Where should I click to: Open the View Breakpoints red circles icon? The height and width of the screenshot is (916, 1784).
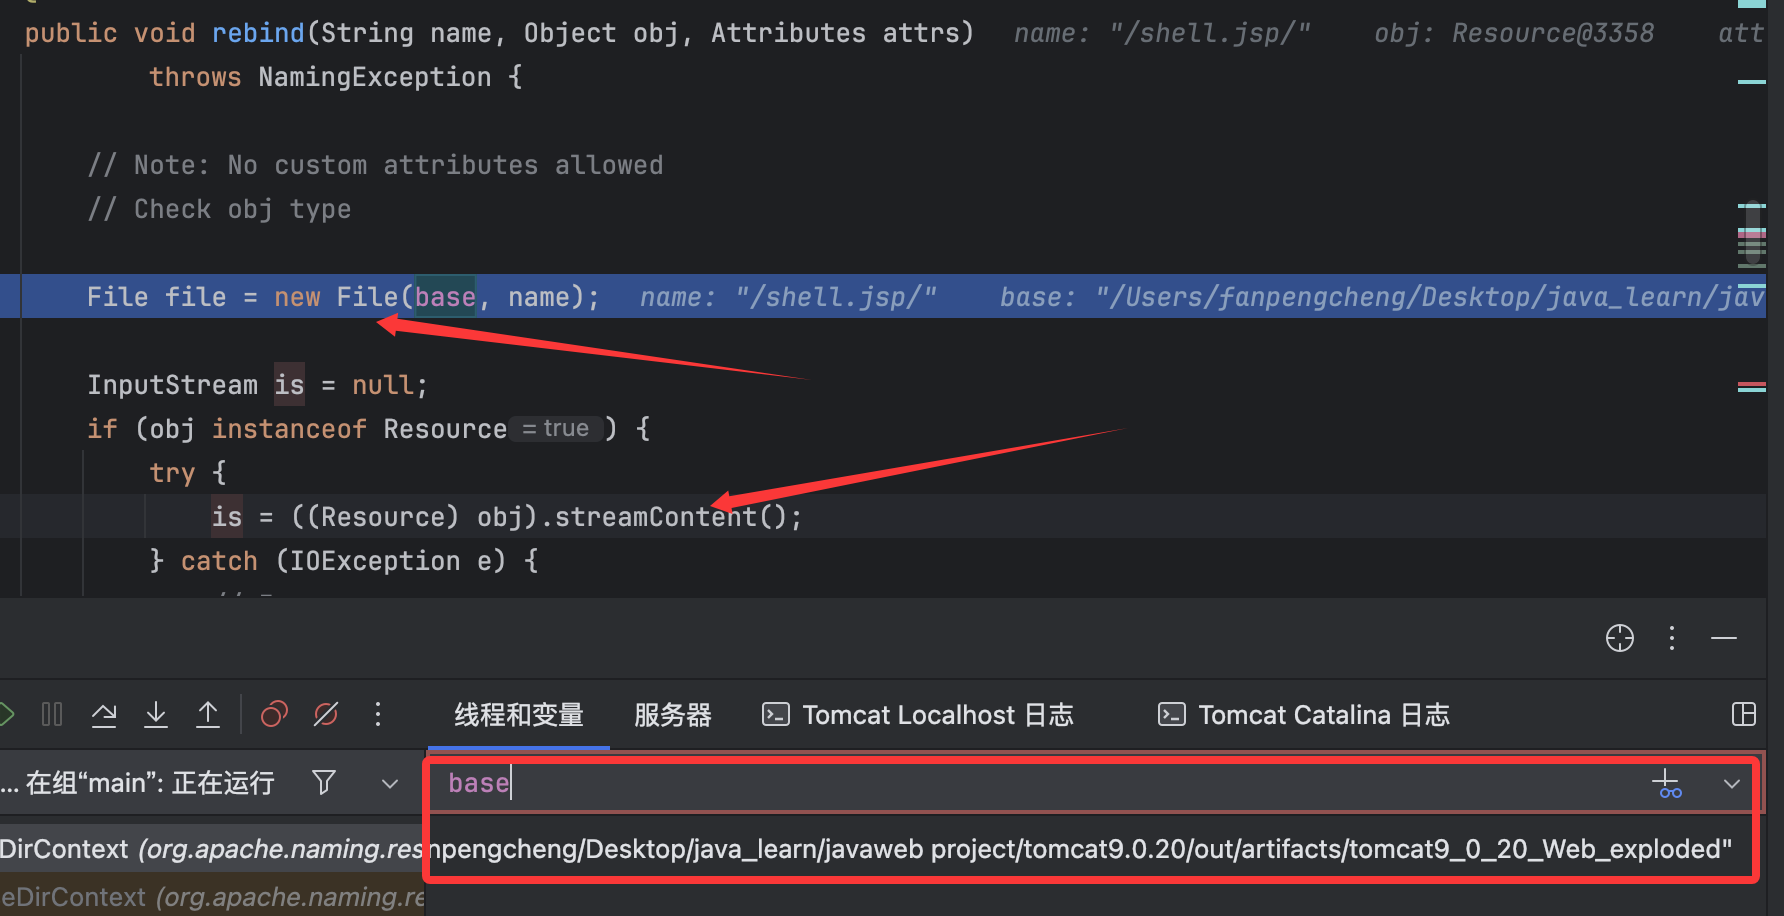coord(274,714)
